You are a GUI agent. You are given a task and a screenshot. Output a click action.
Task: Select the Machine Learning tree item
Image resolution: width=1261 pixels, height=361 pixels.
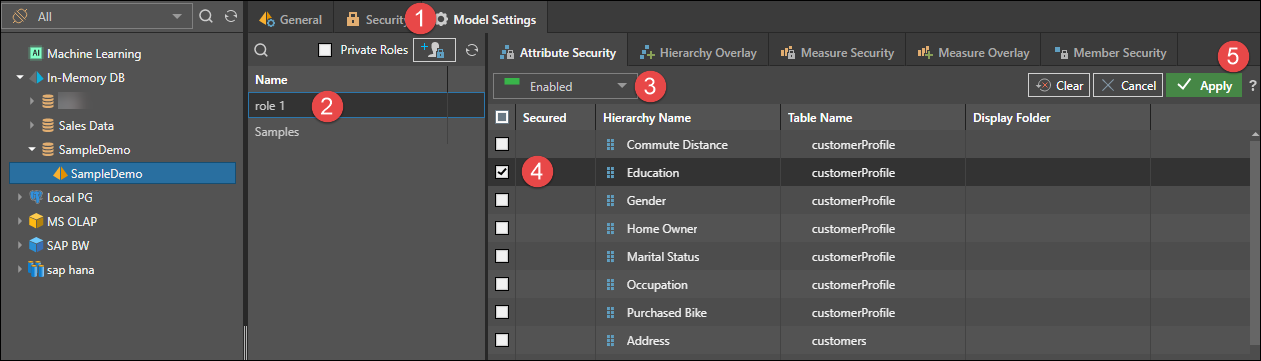(94, 54)
